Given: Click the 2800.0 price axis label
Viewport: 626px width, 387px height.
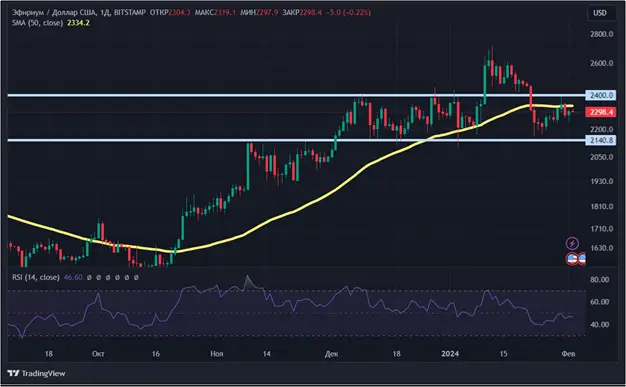Looking at the screenshot, I should 602,34.
